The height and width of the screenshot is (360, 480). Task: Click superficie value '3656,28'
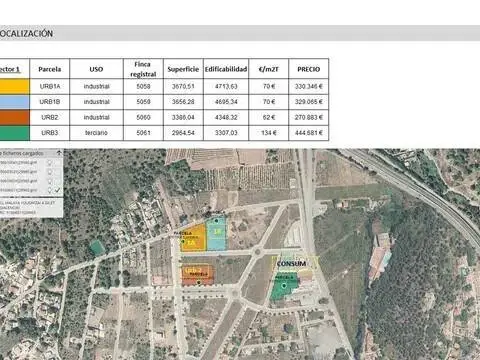point(183,102)
